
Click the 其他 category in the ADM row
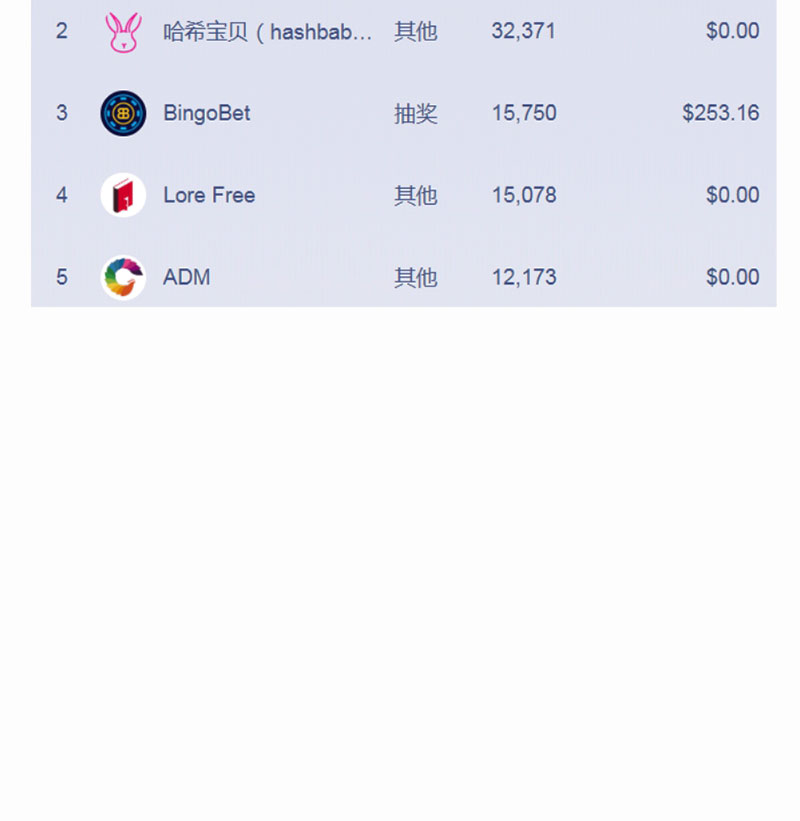point(416,277)
